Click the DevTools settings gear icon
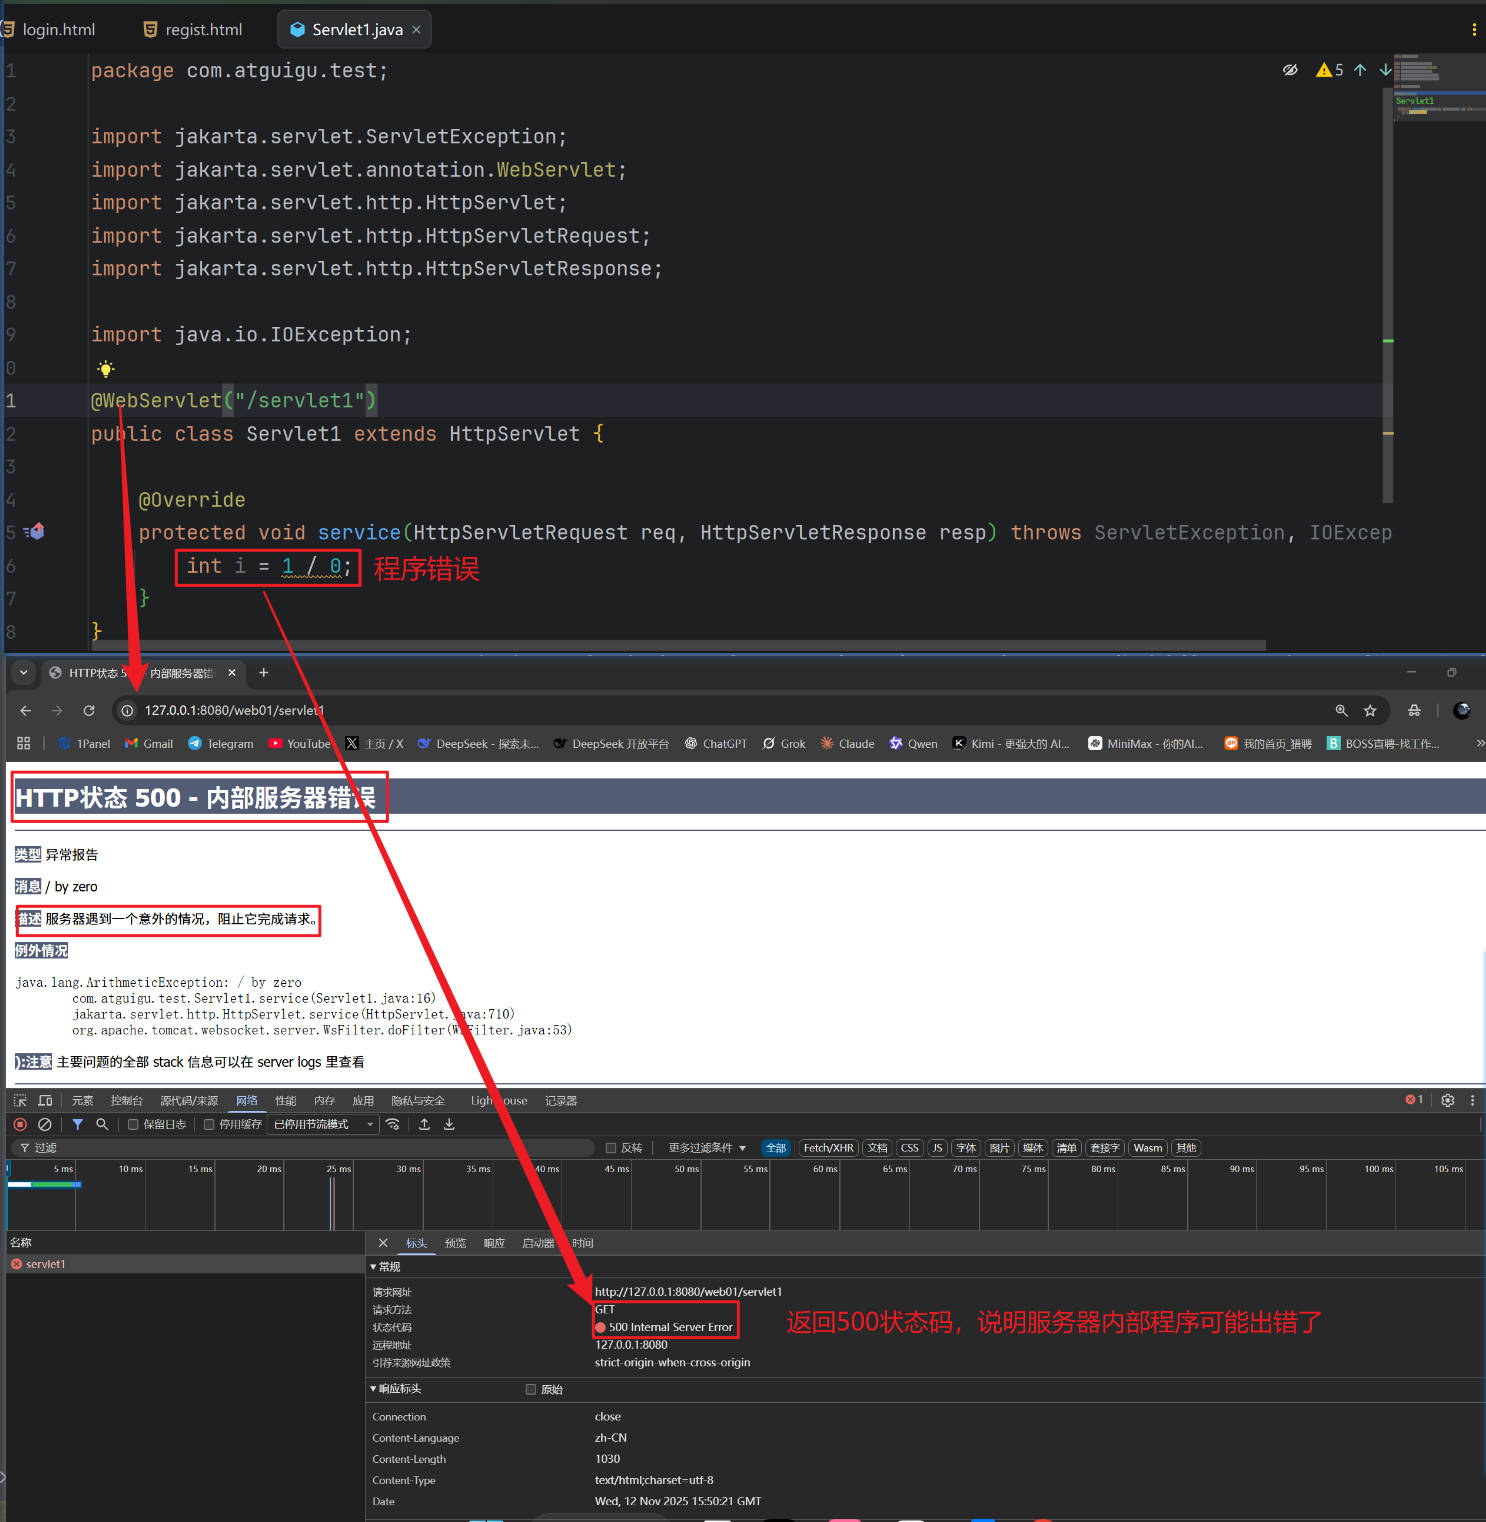Viewport: 1486px width, 1522px height. (x=1447, y=1100)
